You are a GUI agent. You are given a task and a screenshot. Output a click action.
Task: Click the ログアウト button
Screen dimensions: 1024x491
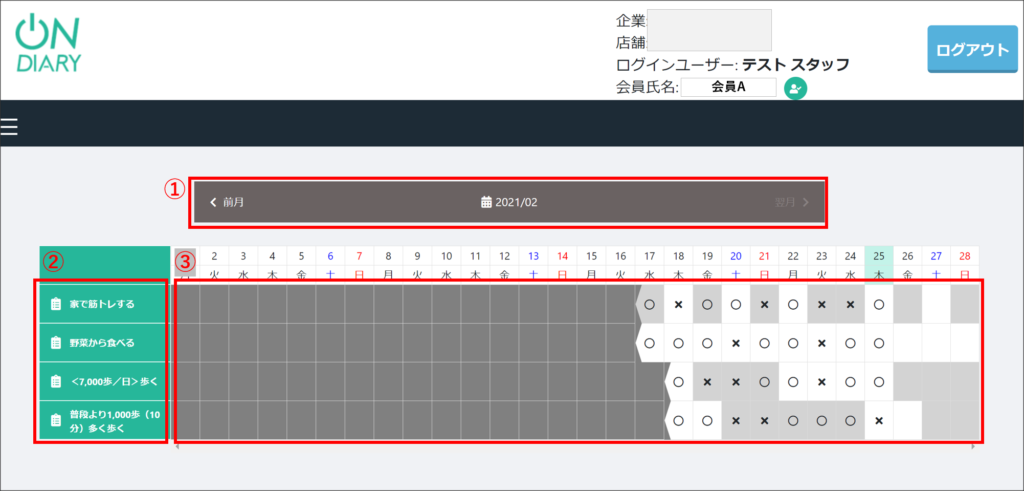click(971, 50)
